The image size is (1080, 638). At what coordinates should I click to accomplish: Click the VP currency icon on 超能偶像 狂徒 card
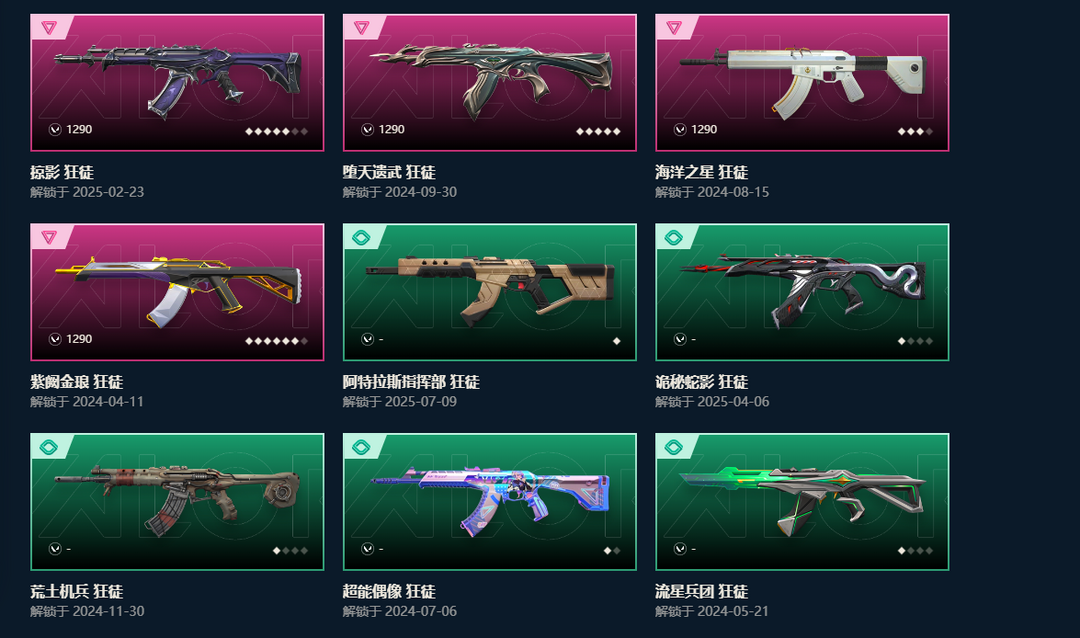pos(368,548)
